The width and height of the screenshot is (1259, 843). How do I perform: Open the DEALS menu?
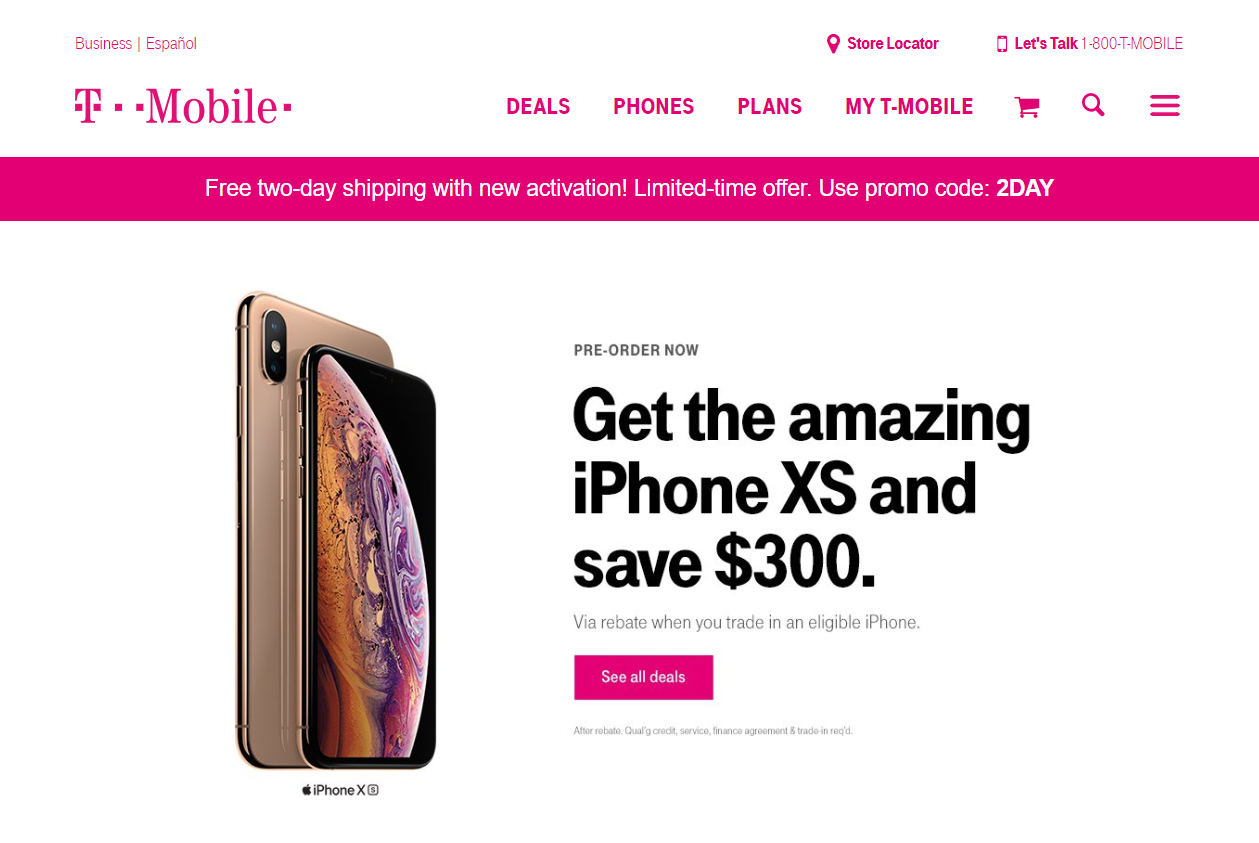pos(538,107)
